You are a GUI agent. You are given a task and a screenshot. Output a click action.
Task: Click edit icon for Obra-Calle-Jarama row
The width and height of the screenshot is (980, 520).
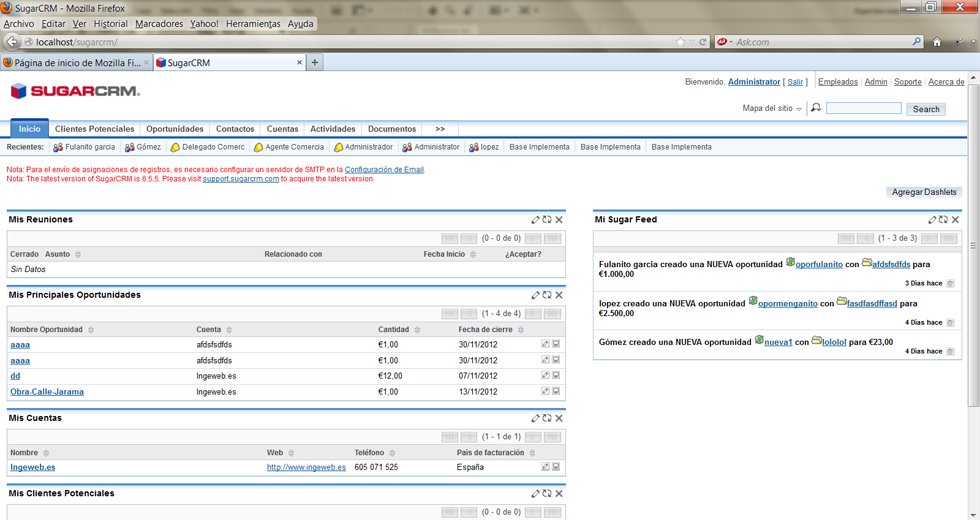pyautogui.click(x=545, y=391)
